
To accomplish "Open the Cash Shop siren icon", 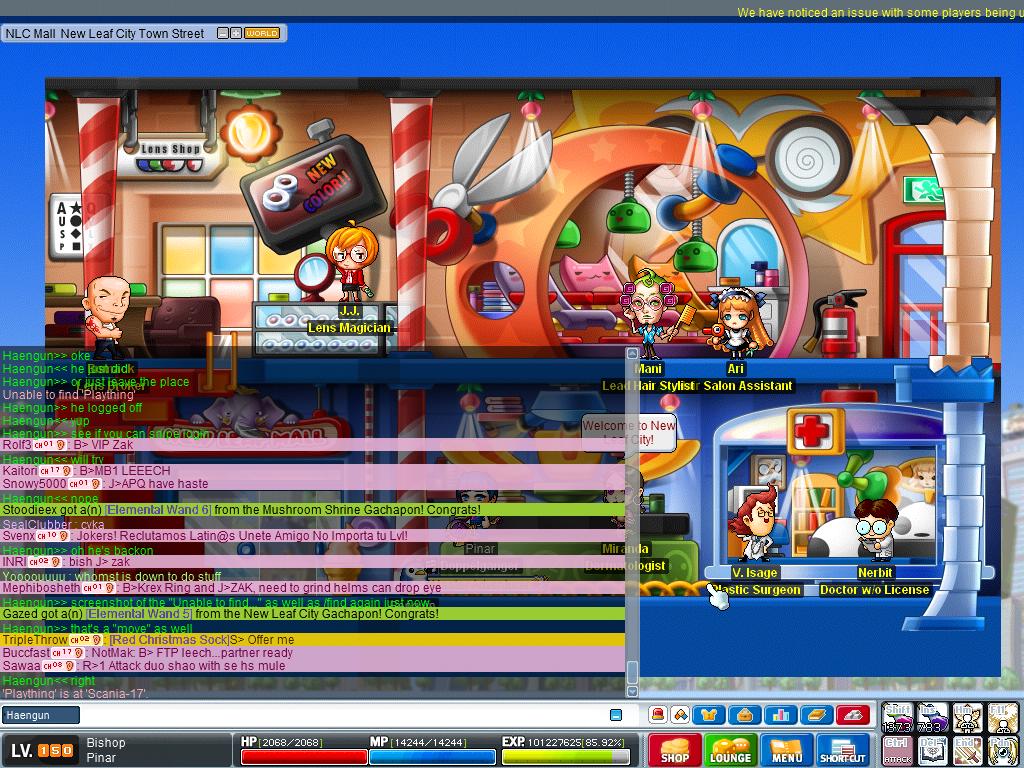I will (x=658, y=714).
